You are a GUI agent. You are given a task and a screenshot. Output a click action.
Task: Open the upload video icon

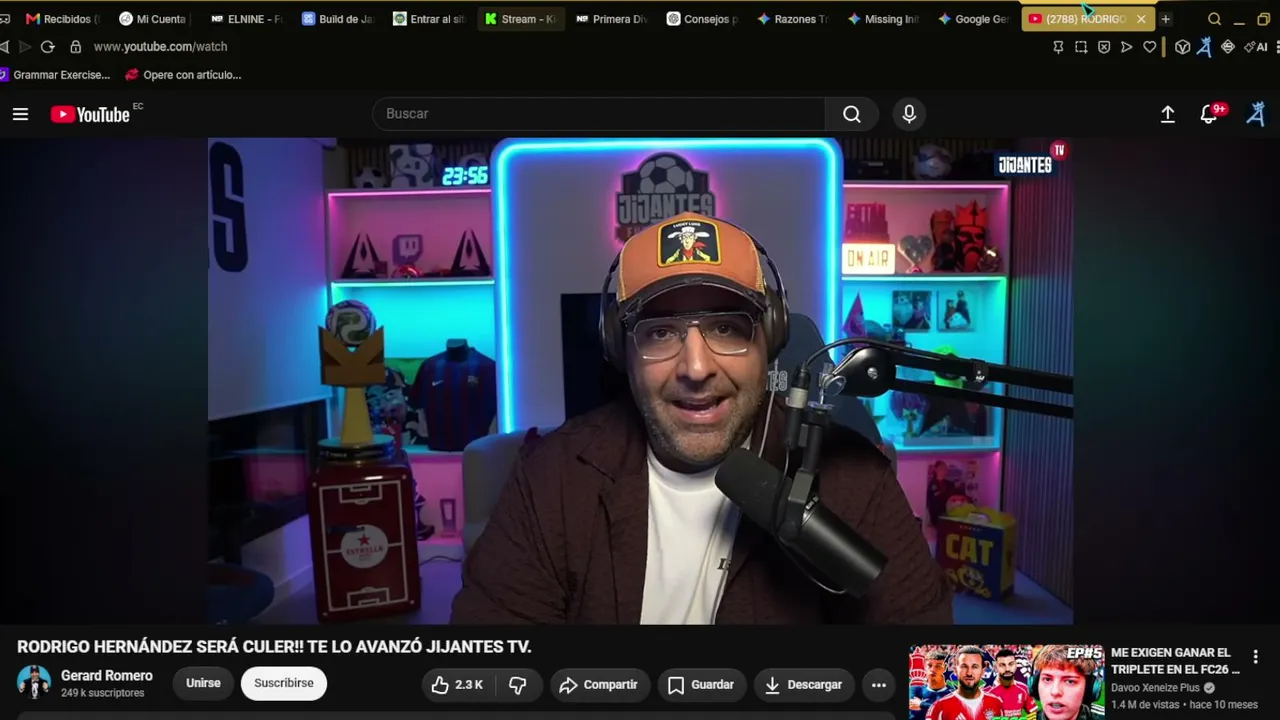[x=1167, y=114]
